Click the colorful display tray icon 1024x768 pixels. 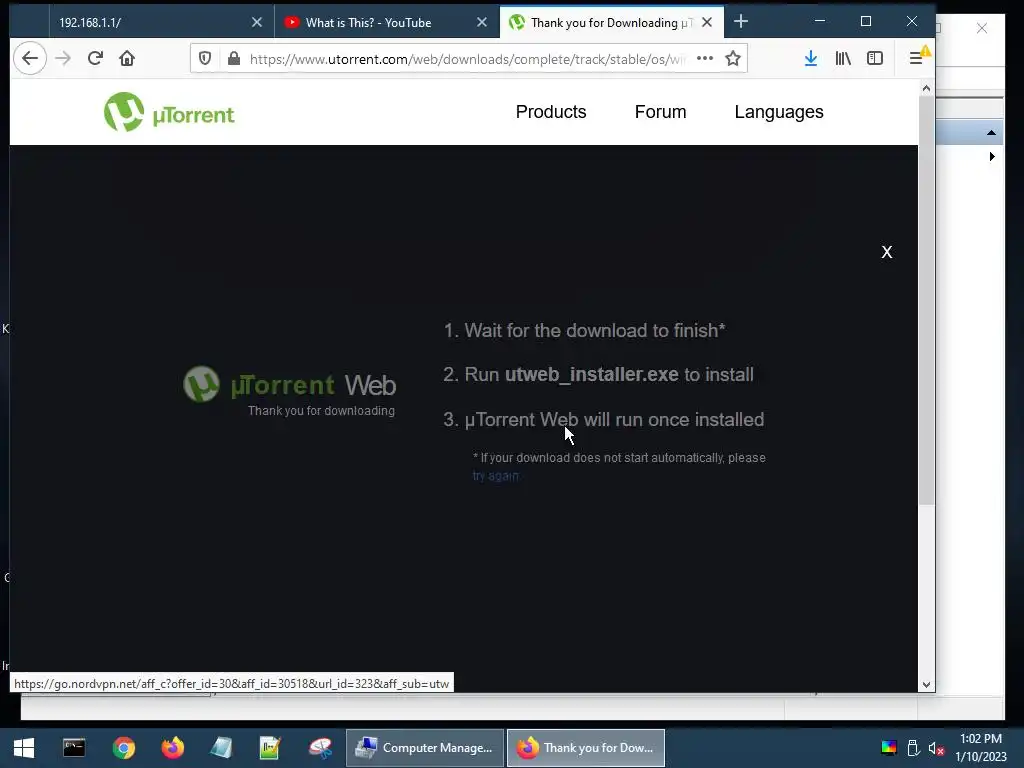pos(889,748)
